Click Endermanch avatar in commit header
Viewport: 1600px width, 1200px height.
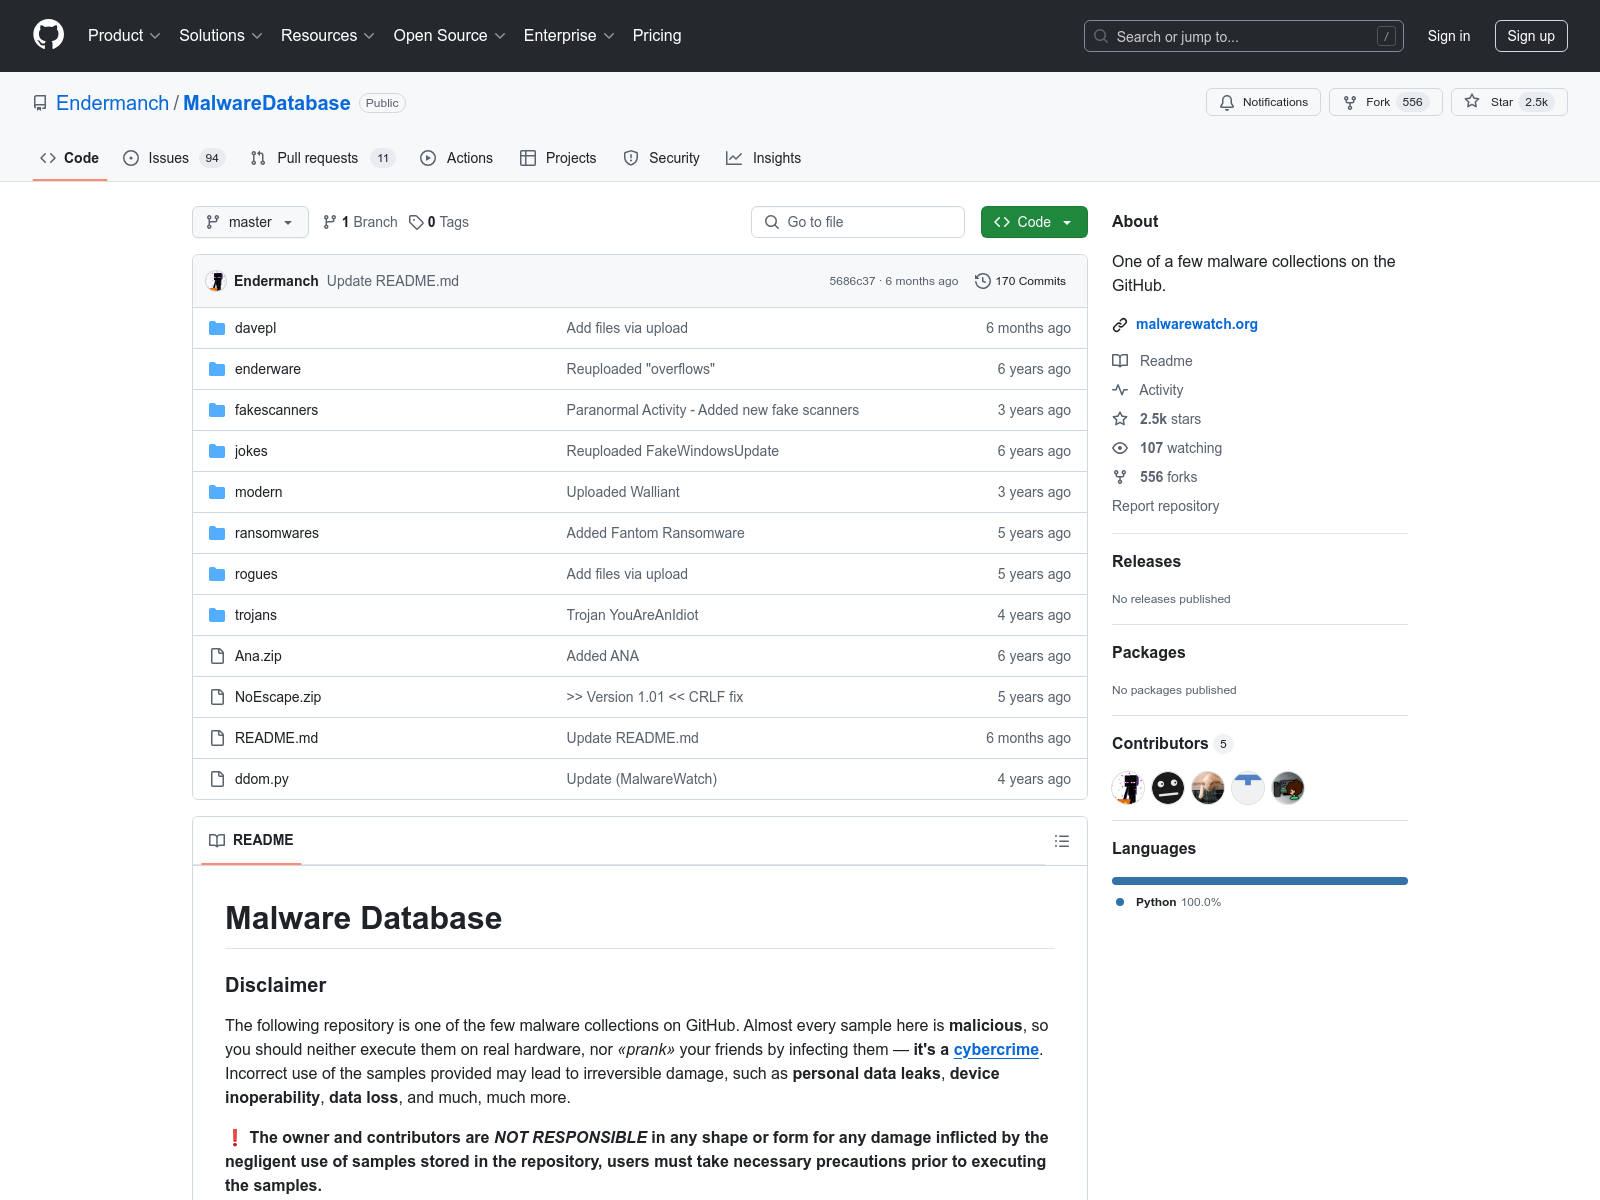point(216,281)
